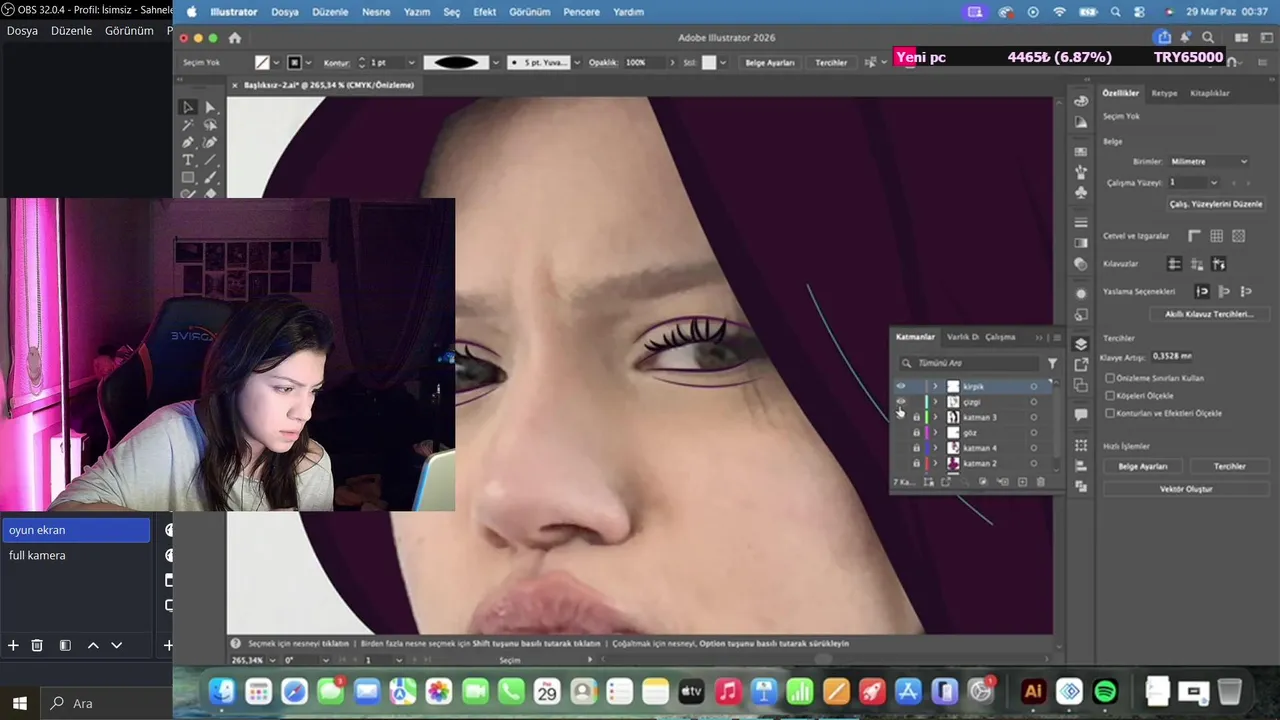Click Vektör Oluştur button
The image size is (1280, 720).
(1185, 489)
